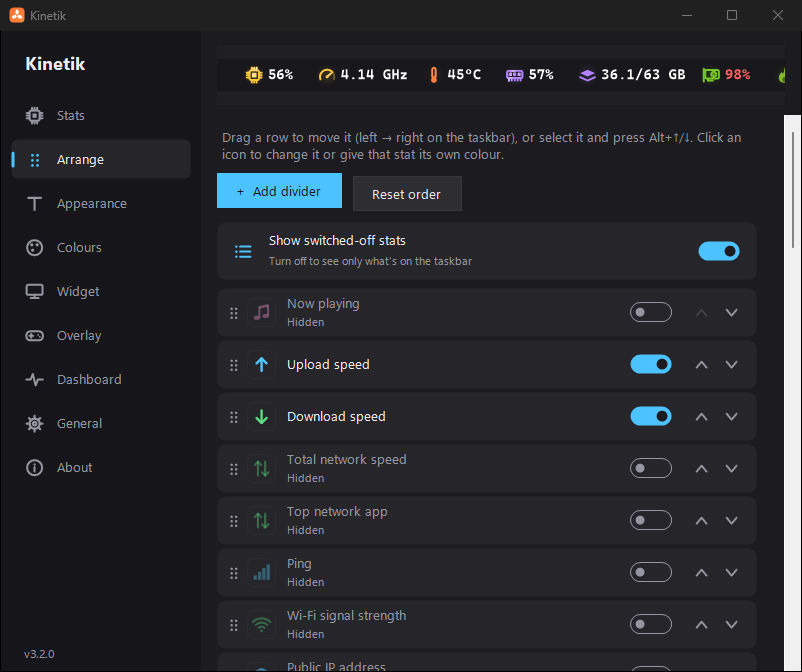The width and height of the screenshot is (802, 672).
Task: Click the Add divider button
Action: coord(279,191)
